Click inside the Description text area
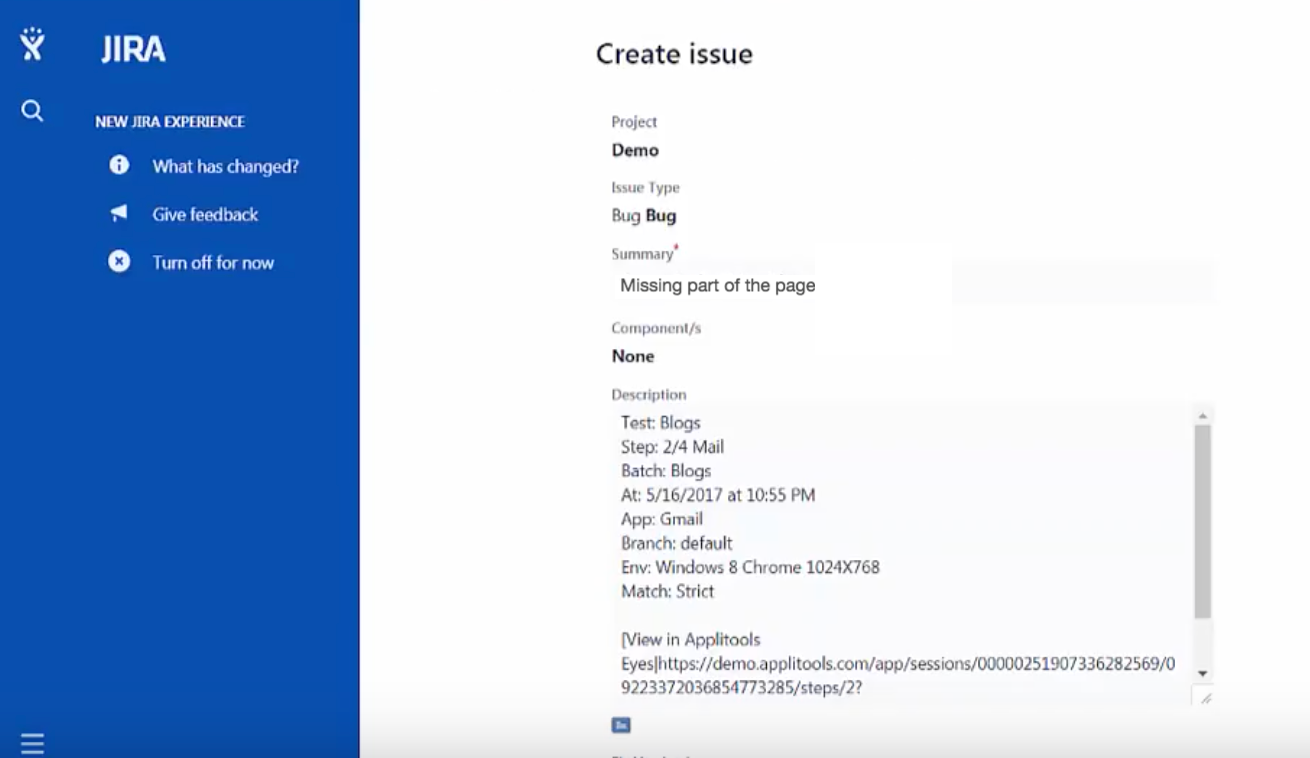1310x758 pixels. (902, 555)
